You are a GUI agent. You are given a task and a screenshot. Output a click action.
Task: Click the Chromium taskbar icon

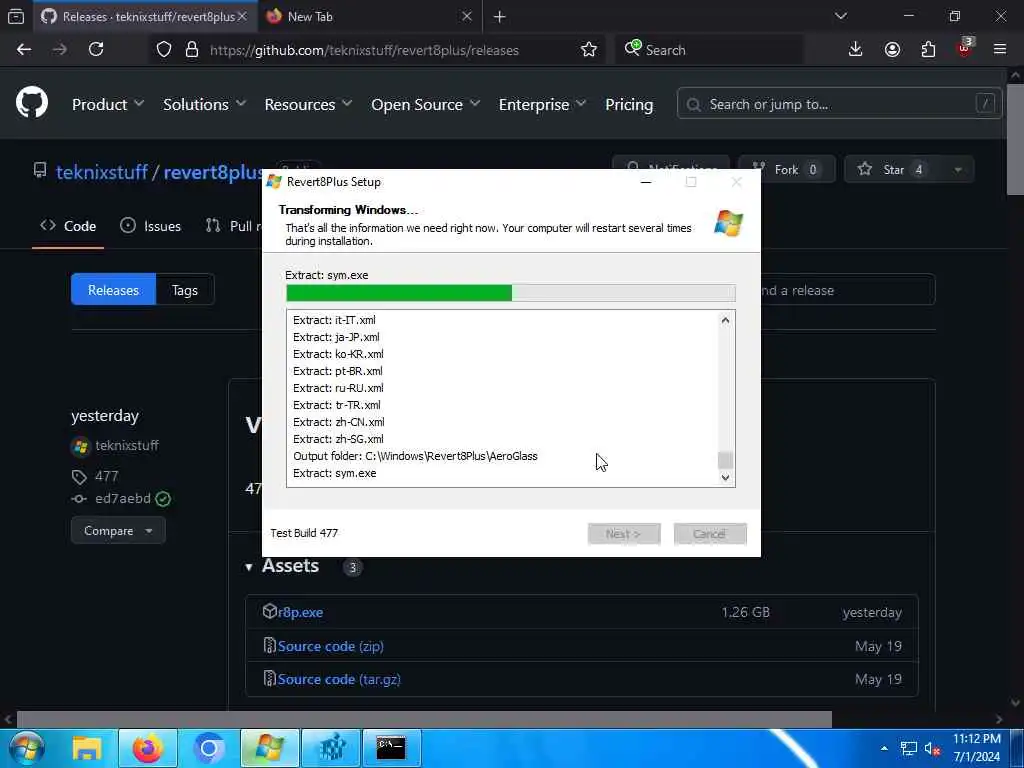pos(209,748)
